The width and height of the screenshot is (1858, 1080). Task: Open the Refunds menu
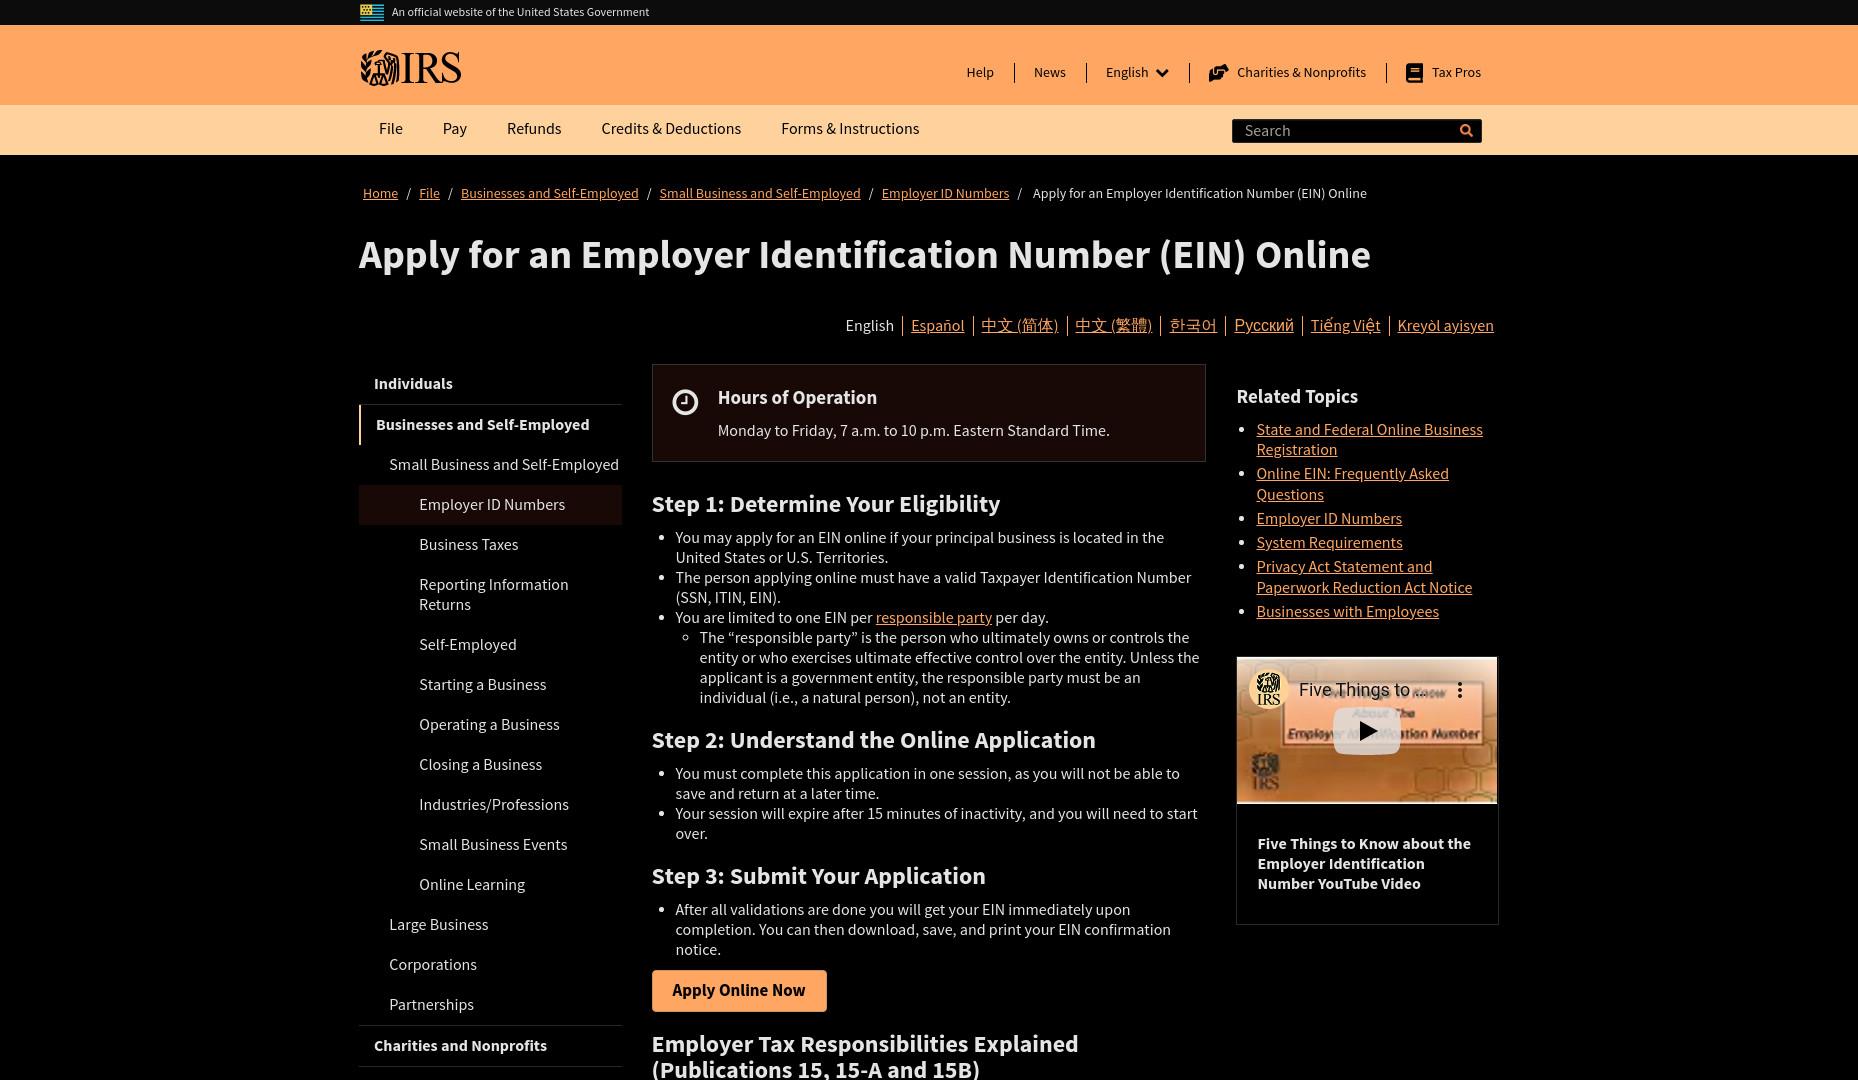[x=534, y=129]
